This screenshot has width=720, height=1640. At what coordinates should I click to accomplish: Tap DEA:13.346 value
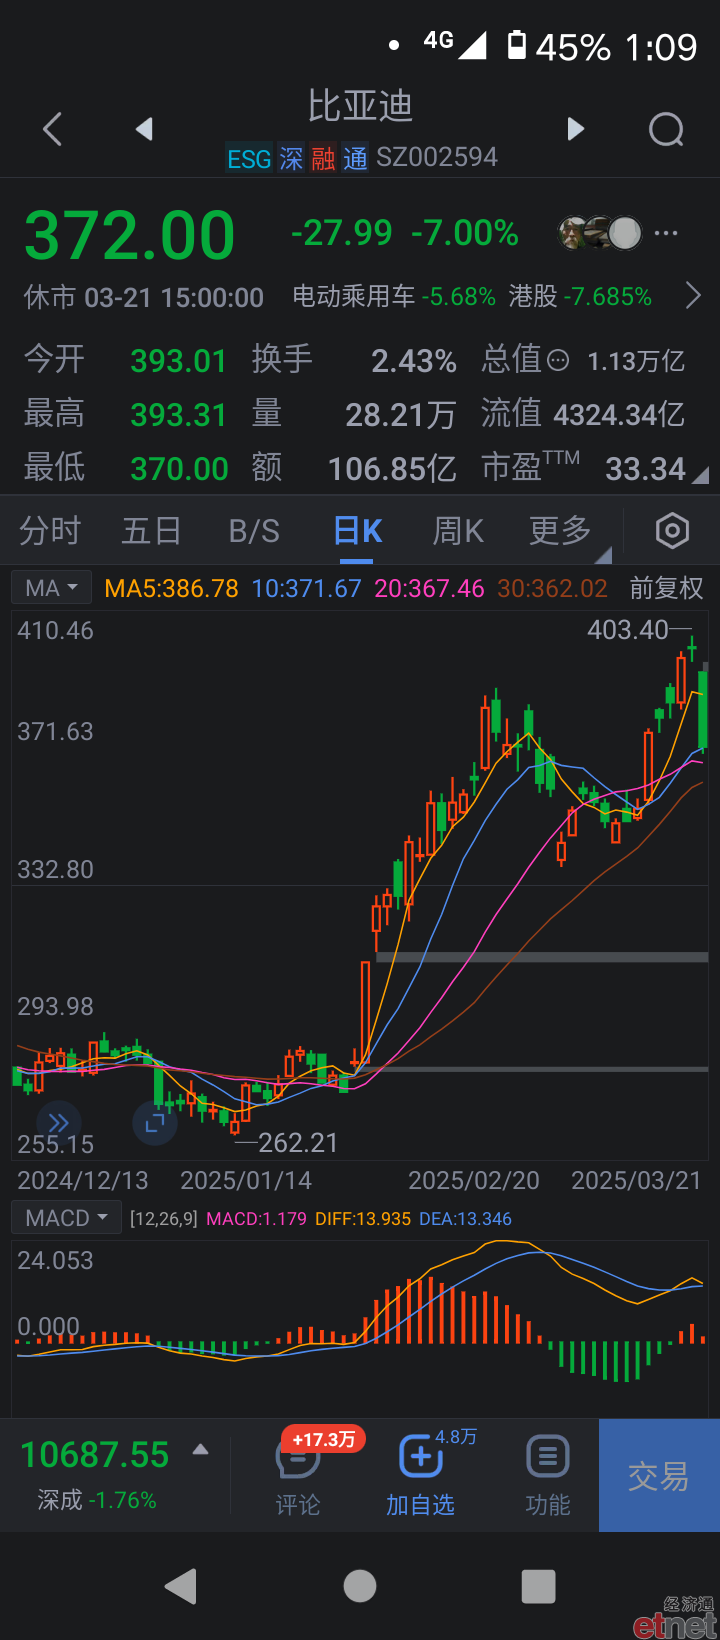click(465, 1219)
